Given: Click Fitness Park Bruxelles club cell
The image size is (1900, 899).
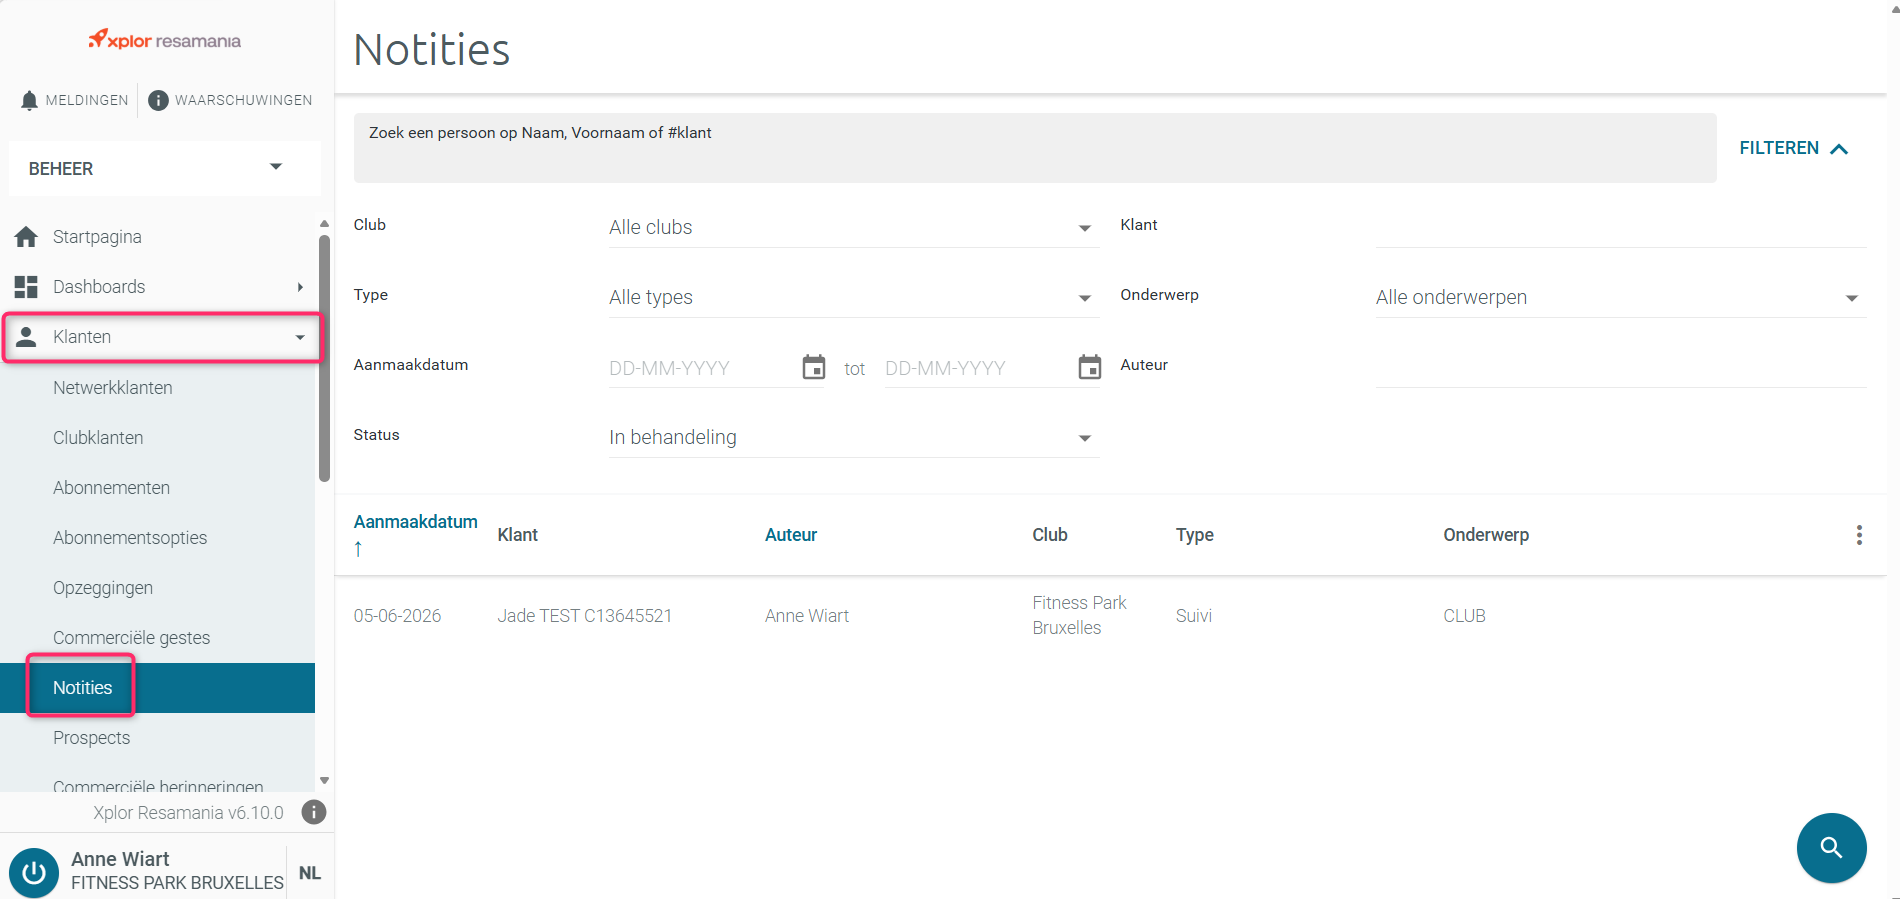Looking at the screenshot, I should click(x=1079, y=615).
